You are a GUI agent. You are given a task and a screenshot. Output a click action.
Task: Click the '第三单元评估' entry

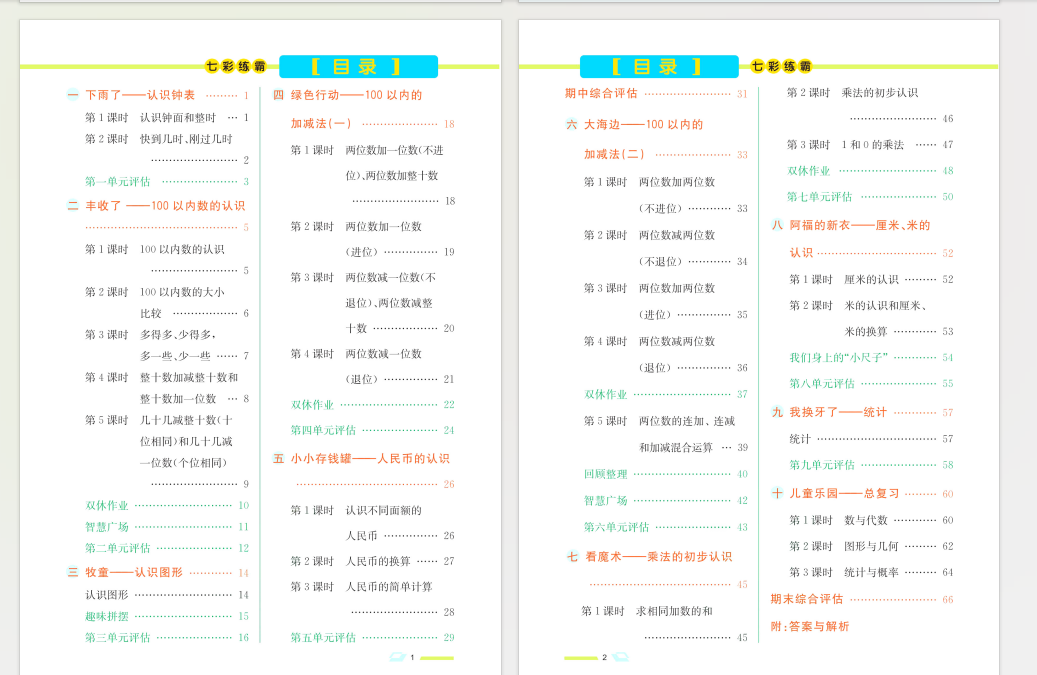tap(118, 637)
